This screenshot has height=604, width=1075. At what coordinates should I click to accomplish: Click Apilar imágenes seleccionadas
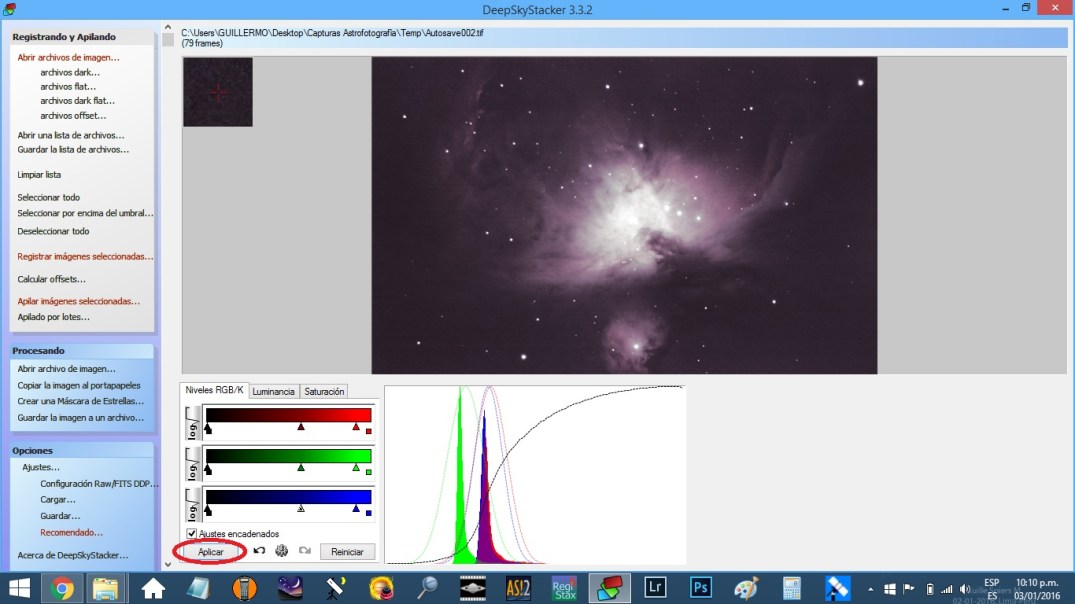click(x=79, y=301)
